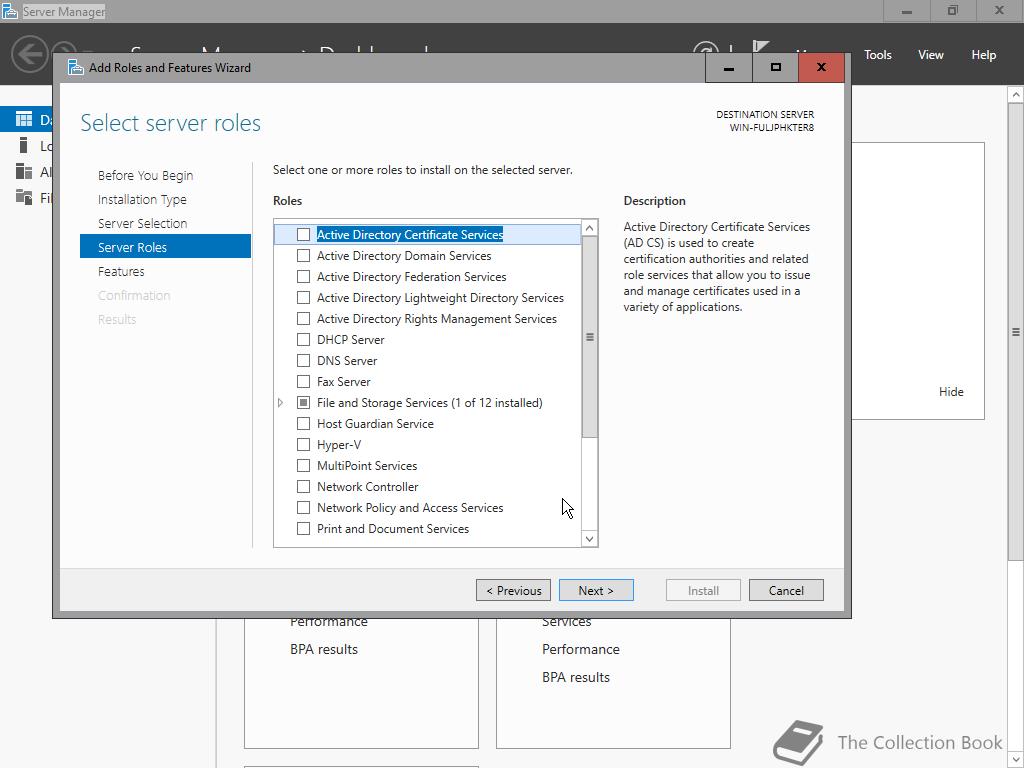The width and height of the screenshot is (1024, 768).
Task: Open the File and Storage Services sidebar icon
Action: (24, 197)
